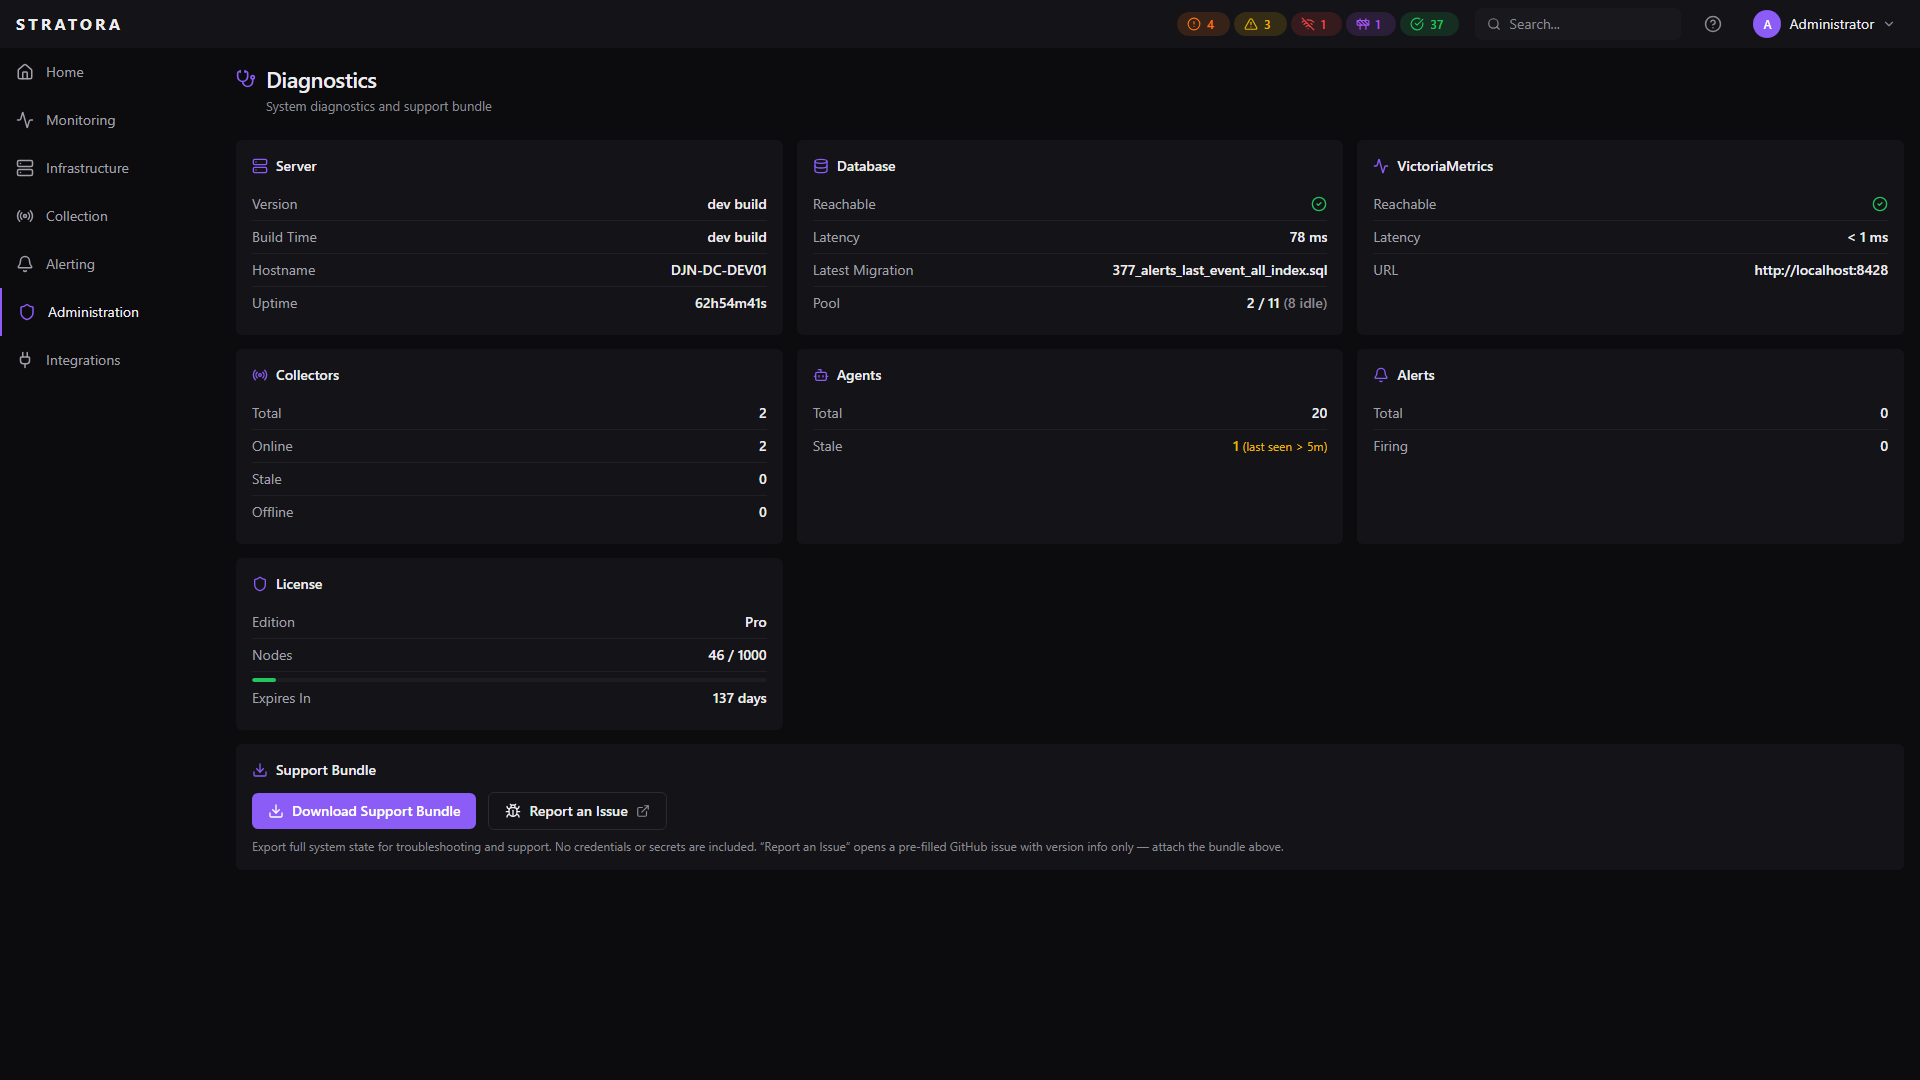1920x1080 pixels.
Task: Click the Agents Total value 20
Action: (x=1320, y=413)
